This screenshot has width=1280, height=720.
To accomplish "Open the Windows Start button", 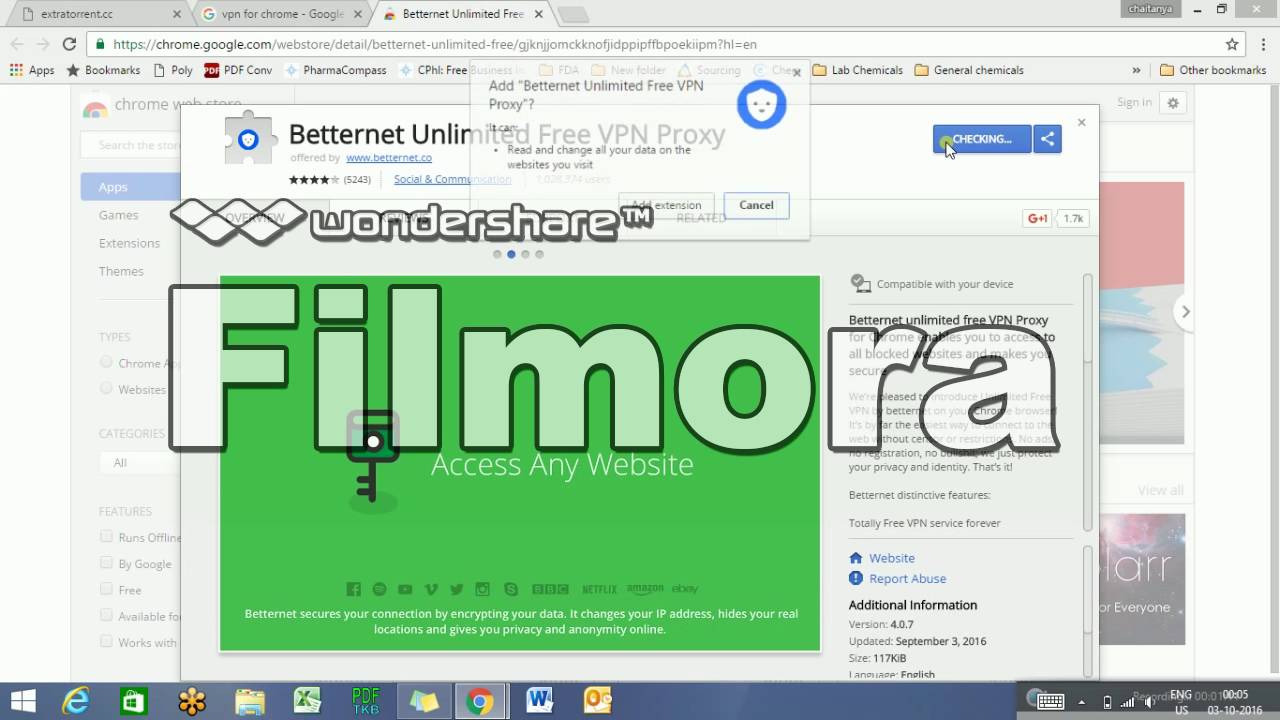I will click(x=23, y=700).
